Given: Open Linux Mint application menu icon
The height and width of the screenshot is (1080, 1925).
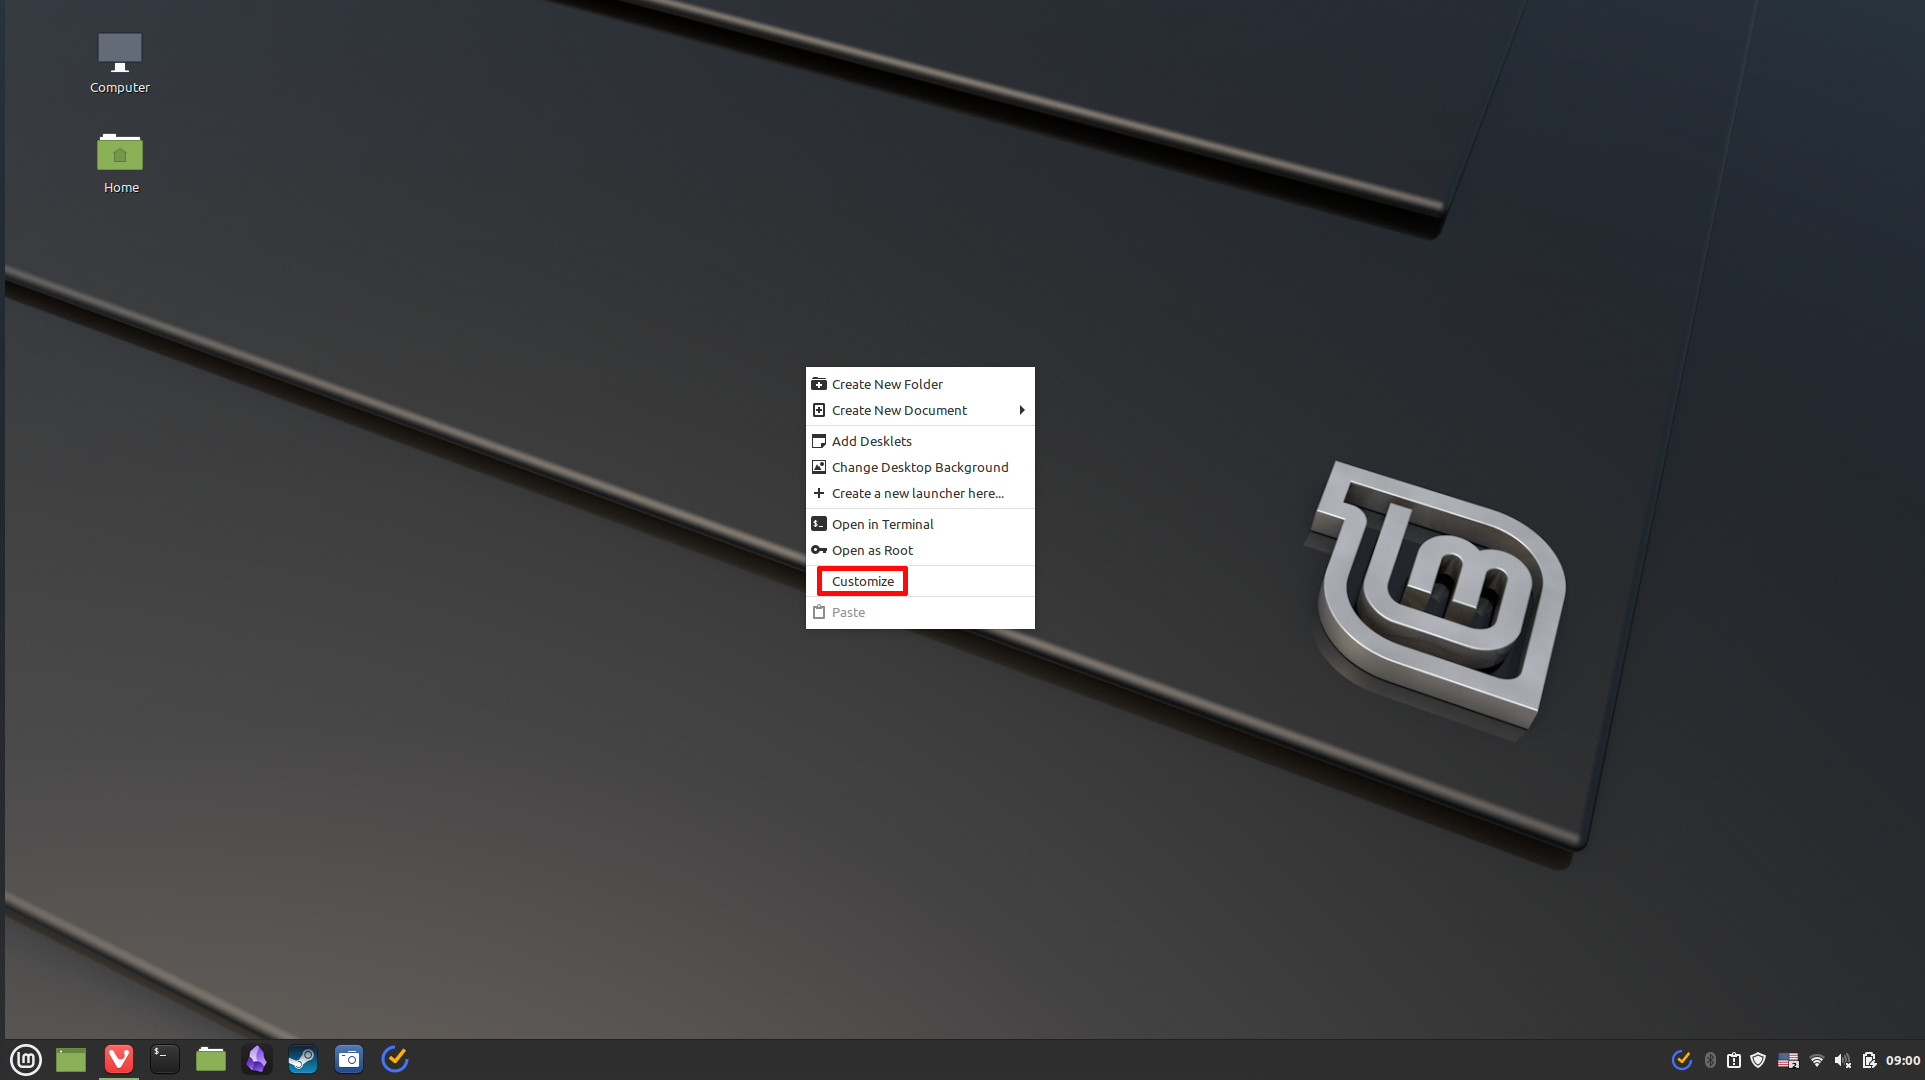Looking at the screenshot, I should (26, 1058).
